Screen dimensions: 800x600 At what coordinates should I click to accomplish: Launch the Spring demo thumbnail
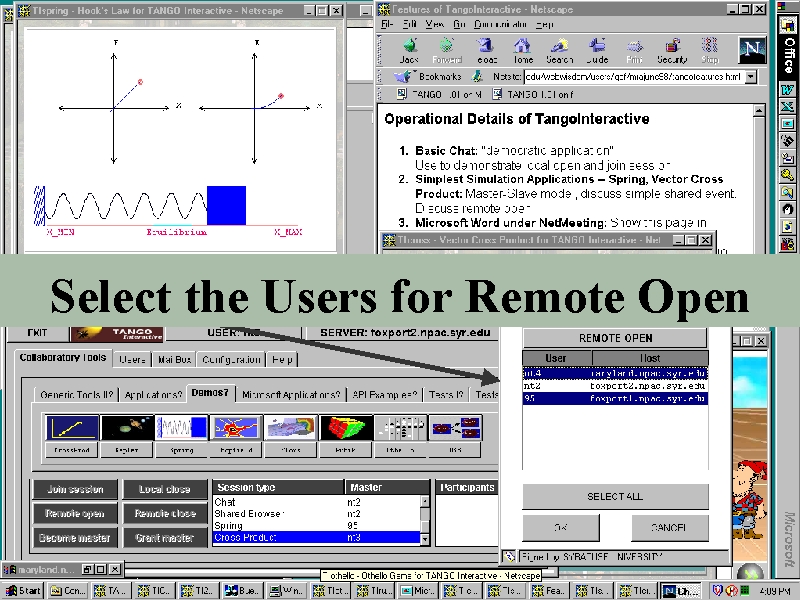tap(182, 428)
